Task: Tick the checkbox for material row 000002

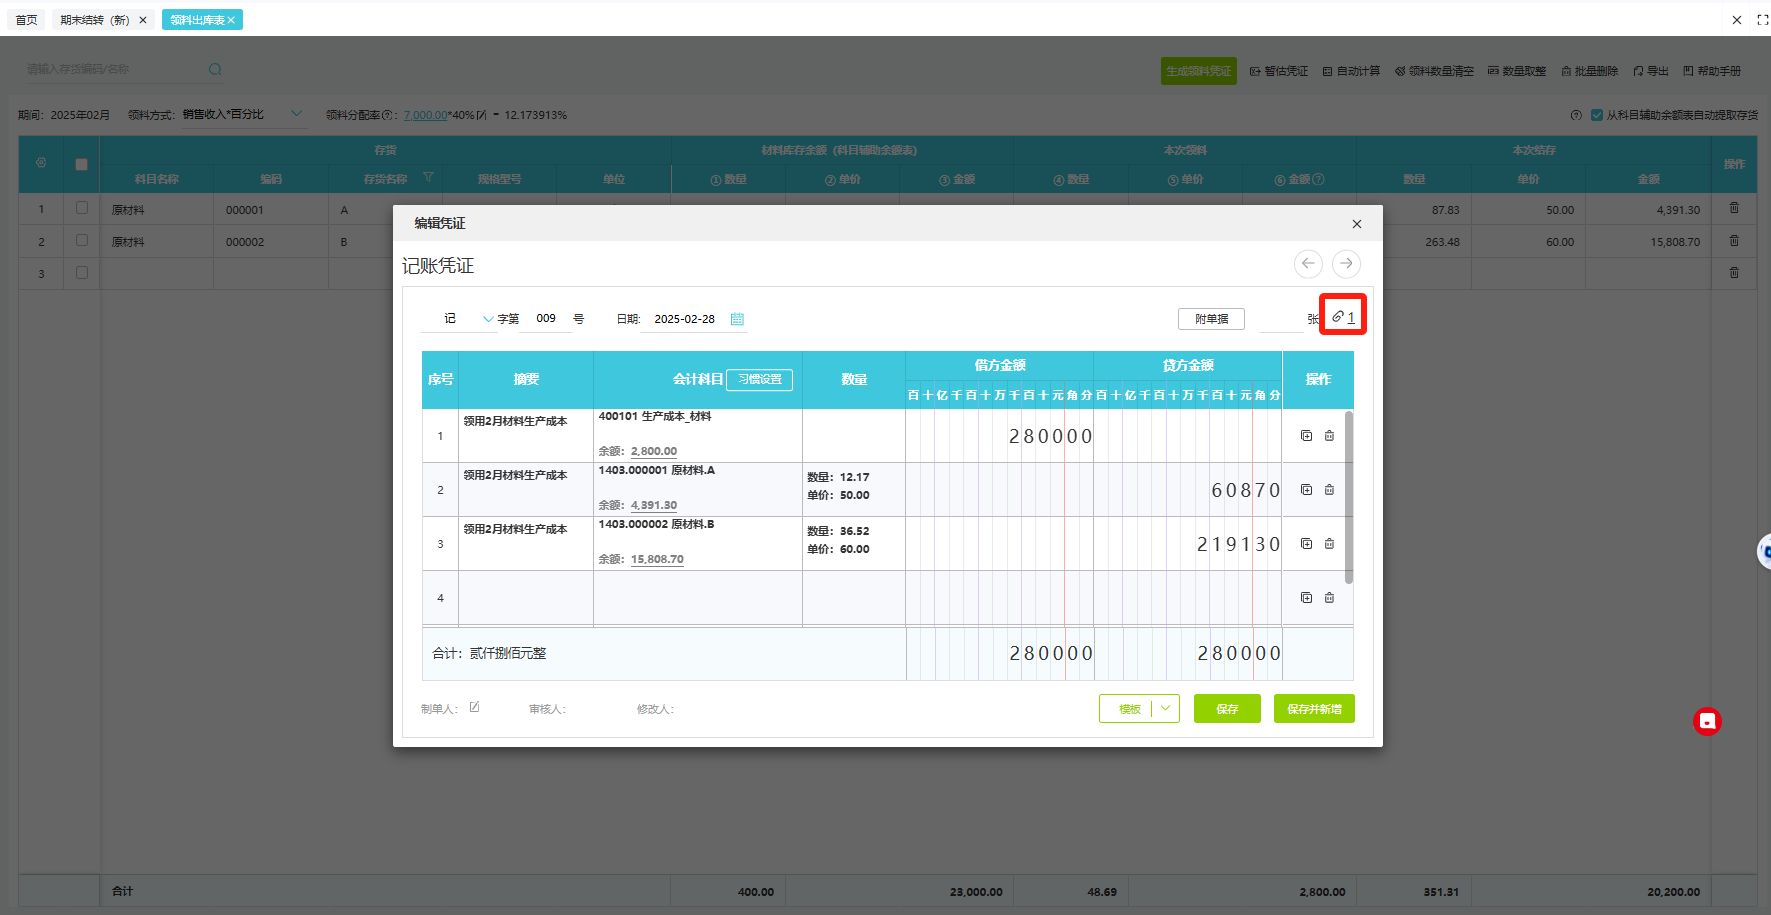Action: point(82,241)
